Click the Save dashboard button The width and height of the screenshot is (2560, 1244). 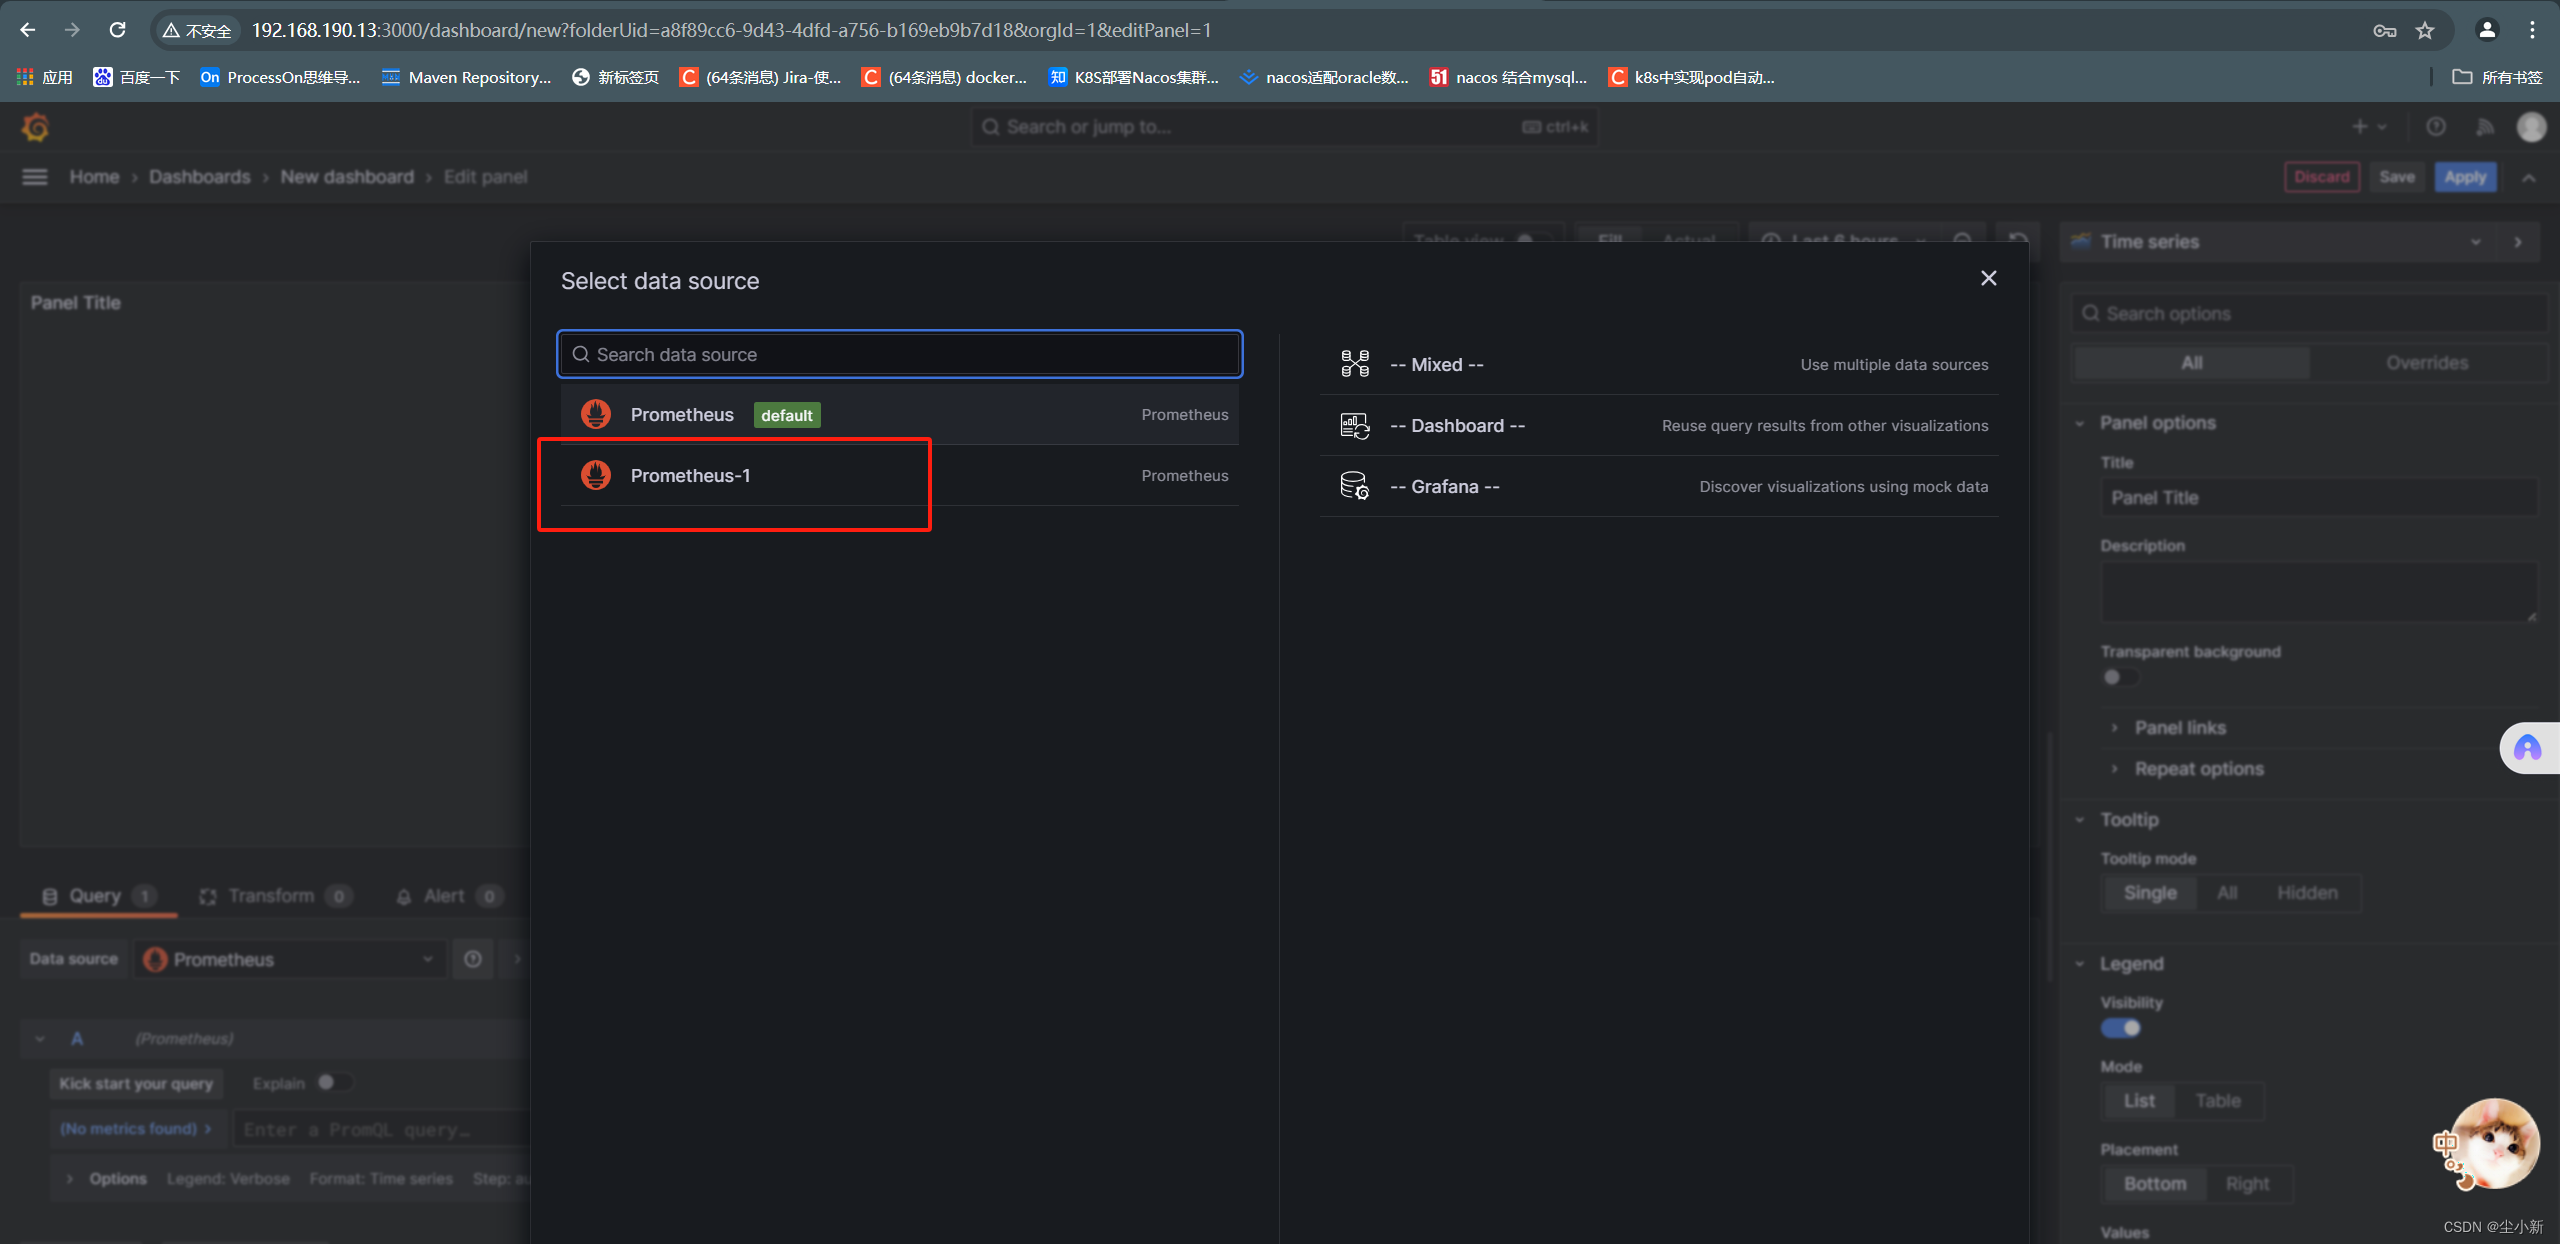[x=2397, y=177]
